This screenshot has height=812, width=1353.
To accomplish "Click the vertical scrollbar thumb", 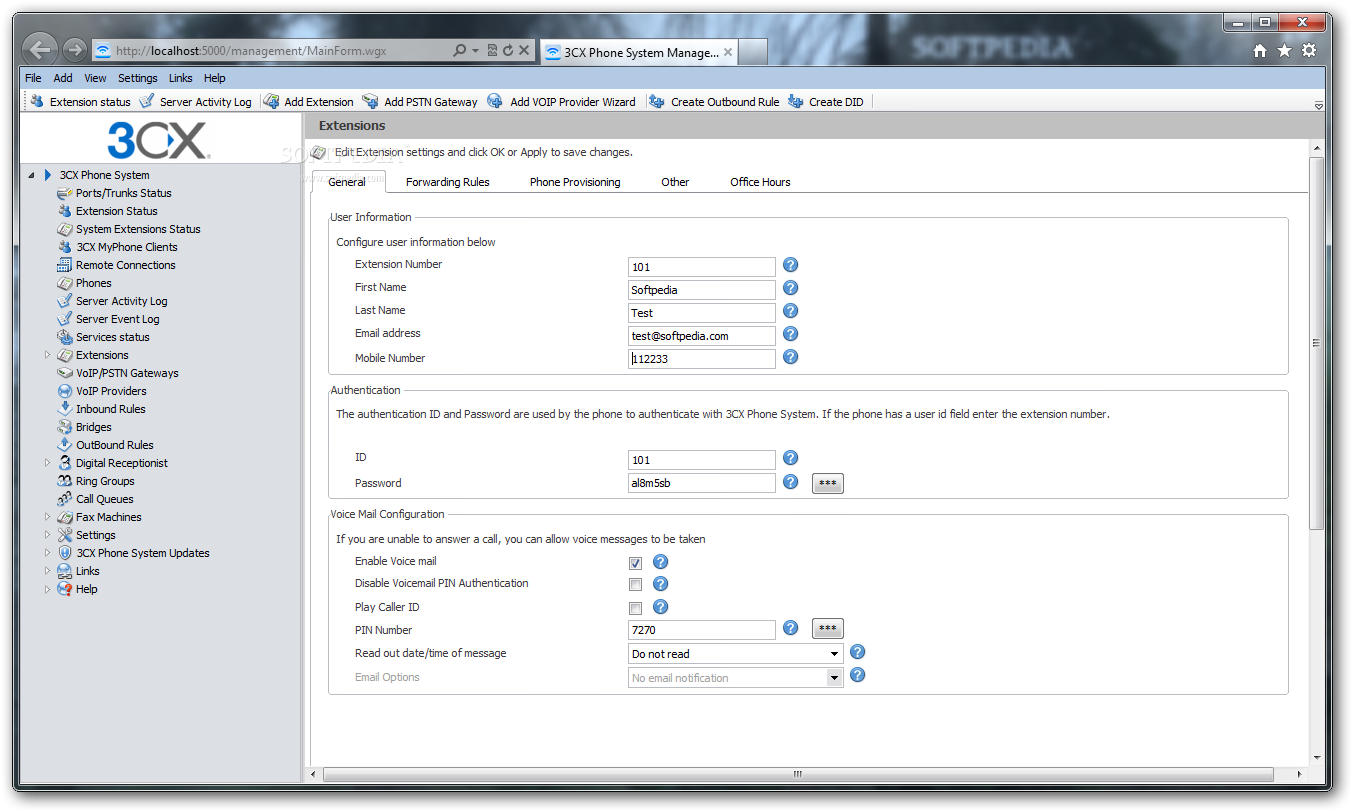I will tap(1316, 343).
